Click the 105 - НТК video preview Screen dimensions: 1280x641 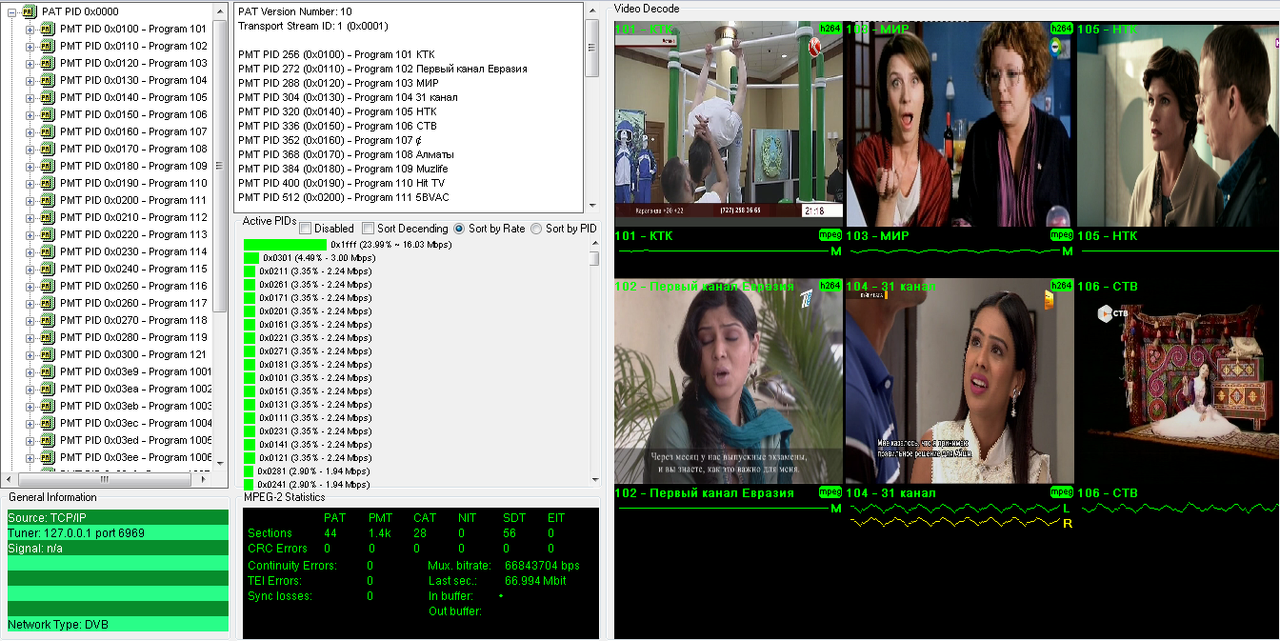point(1178,124)
